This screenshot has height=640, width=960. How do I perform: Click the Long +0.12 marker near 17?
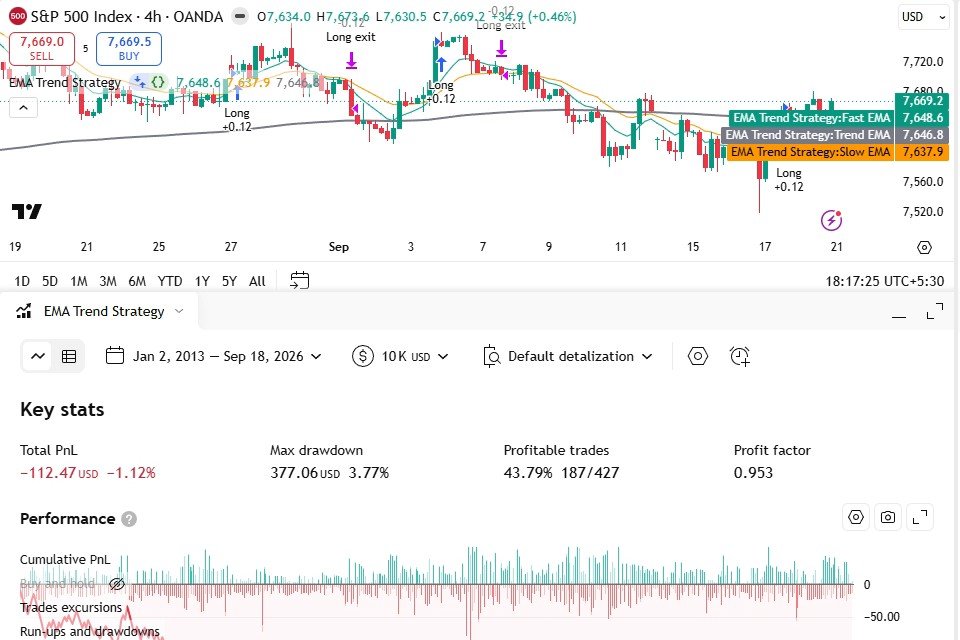pyautogui.click(x=789, y=180)
